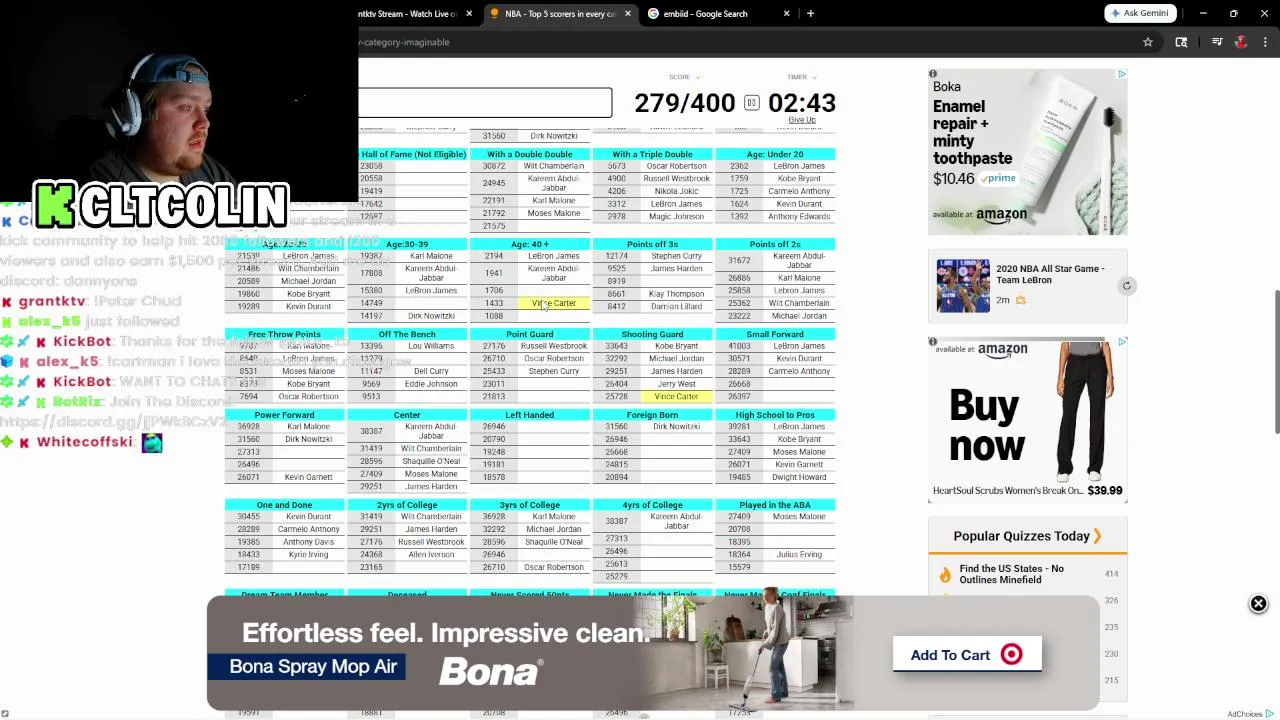Click the Klay Thompson cell
Viewport: 1280px width, 720px height.
point(676,294)
